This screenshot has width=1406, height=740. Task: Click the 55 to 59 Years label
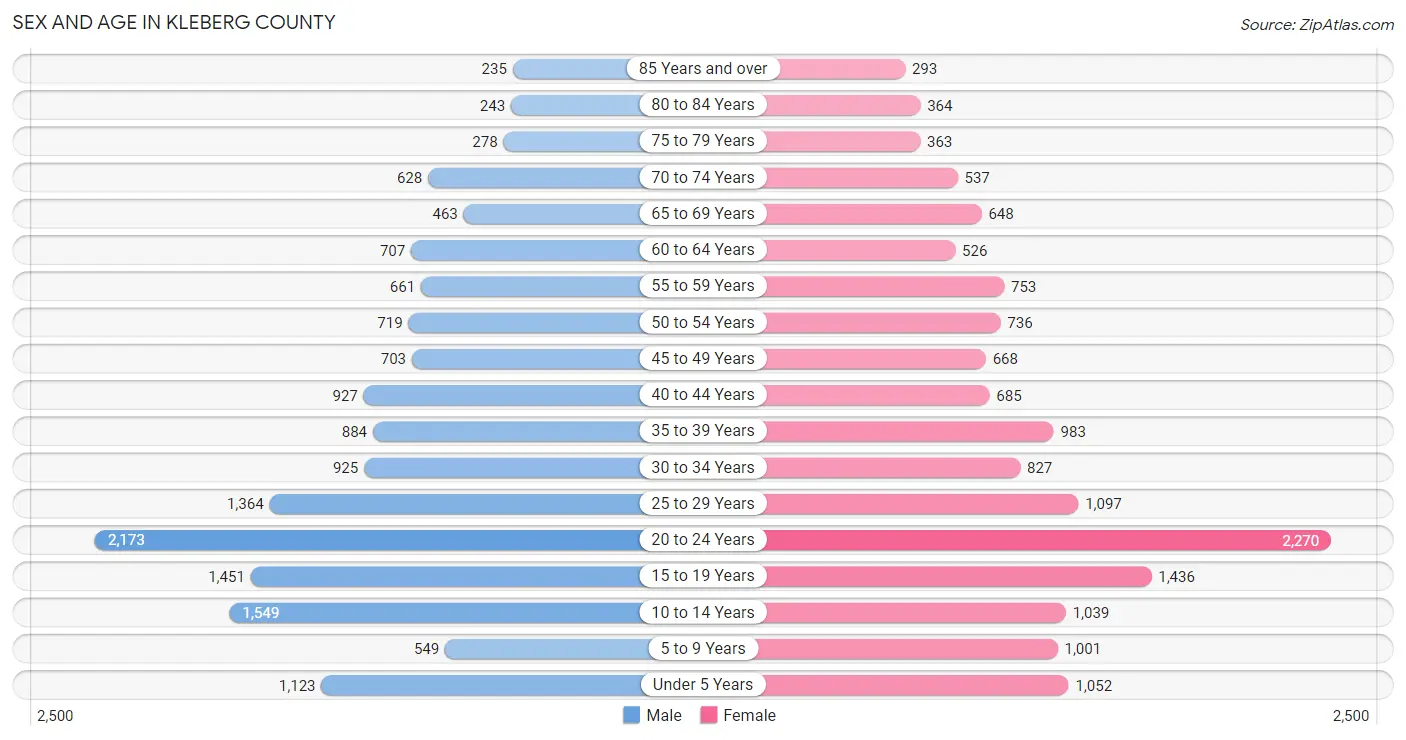pyautogui.click(x=703, y=286)
